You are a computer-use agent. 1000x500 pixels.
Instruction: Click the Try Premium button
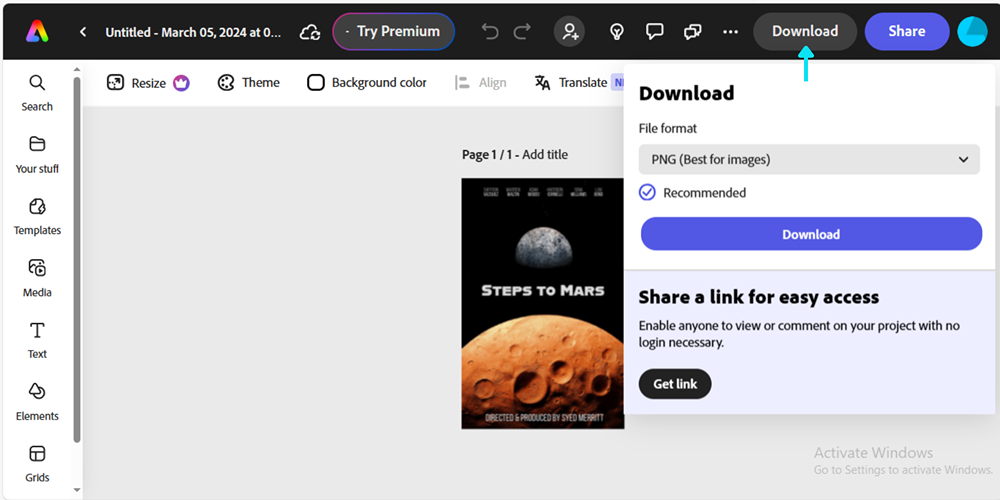click(393, 31)
